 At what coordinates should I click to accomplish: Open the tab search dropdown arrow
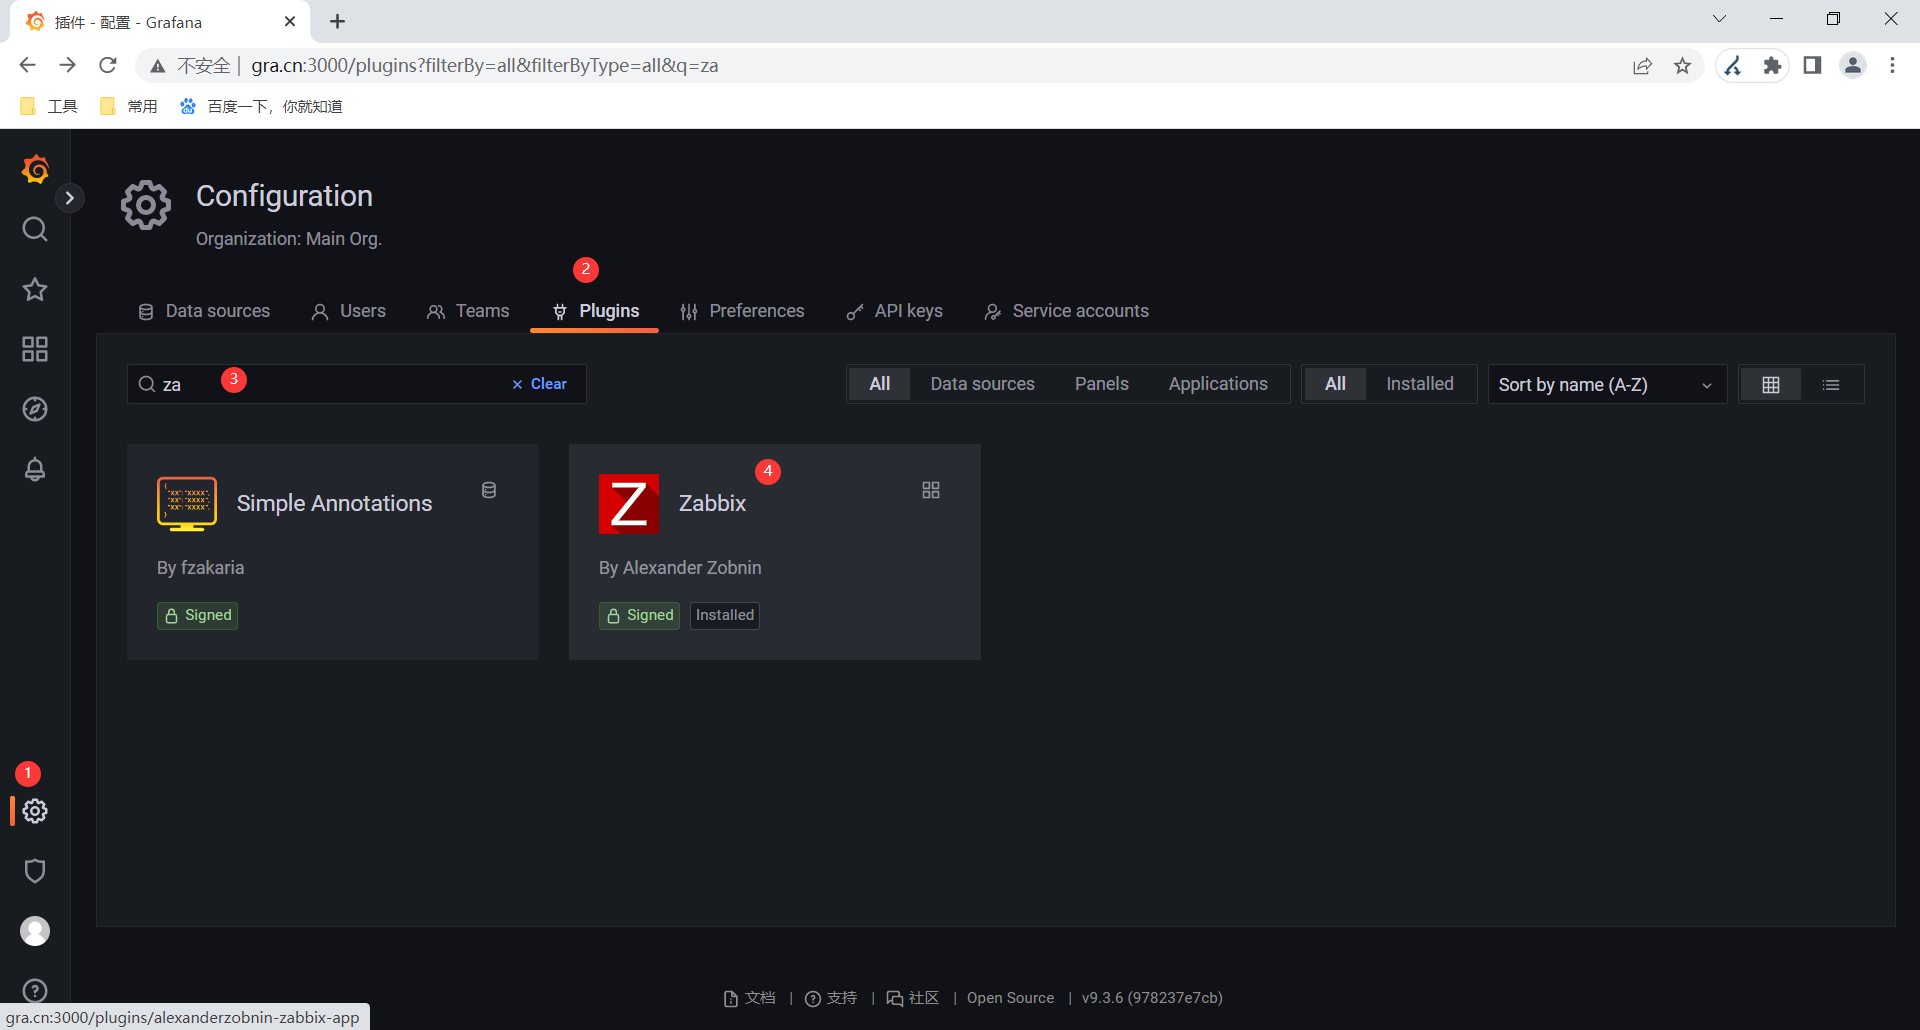(1719, 18)
